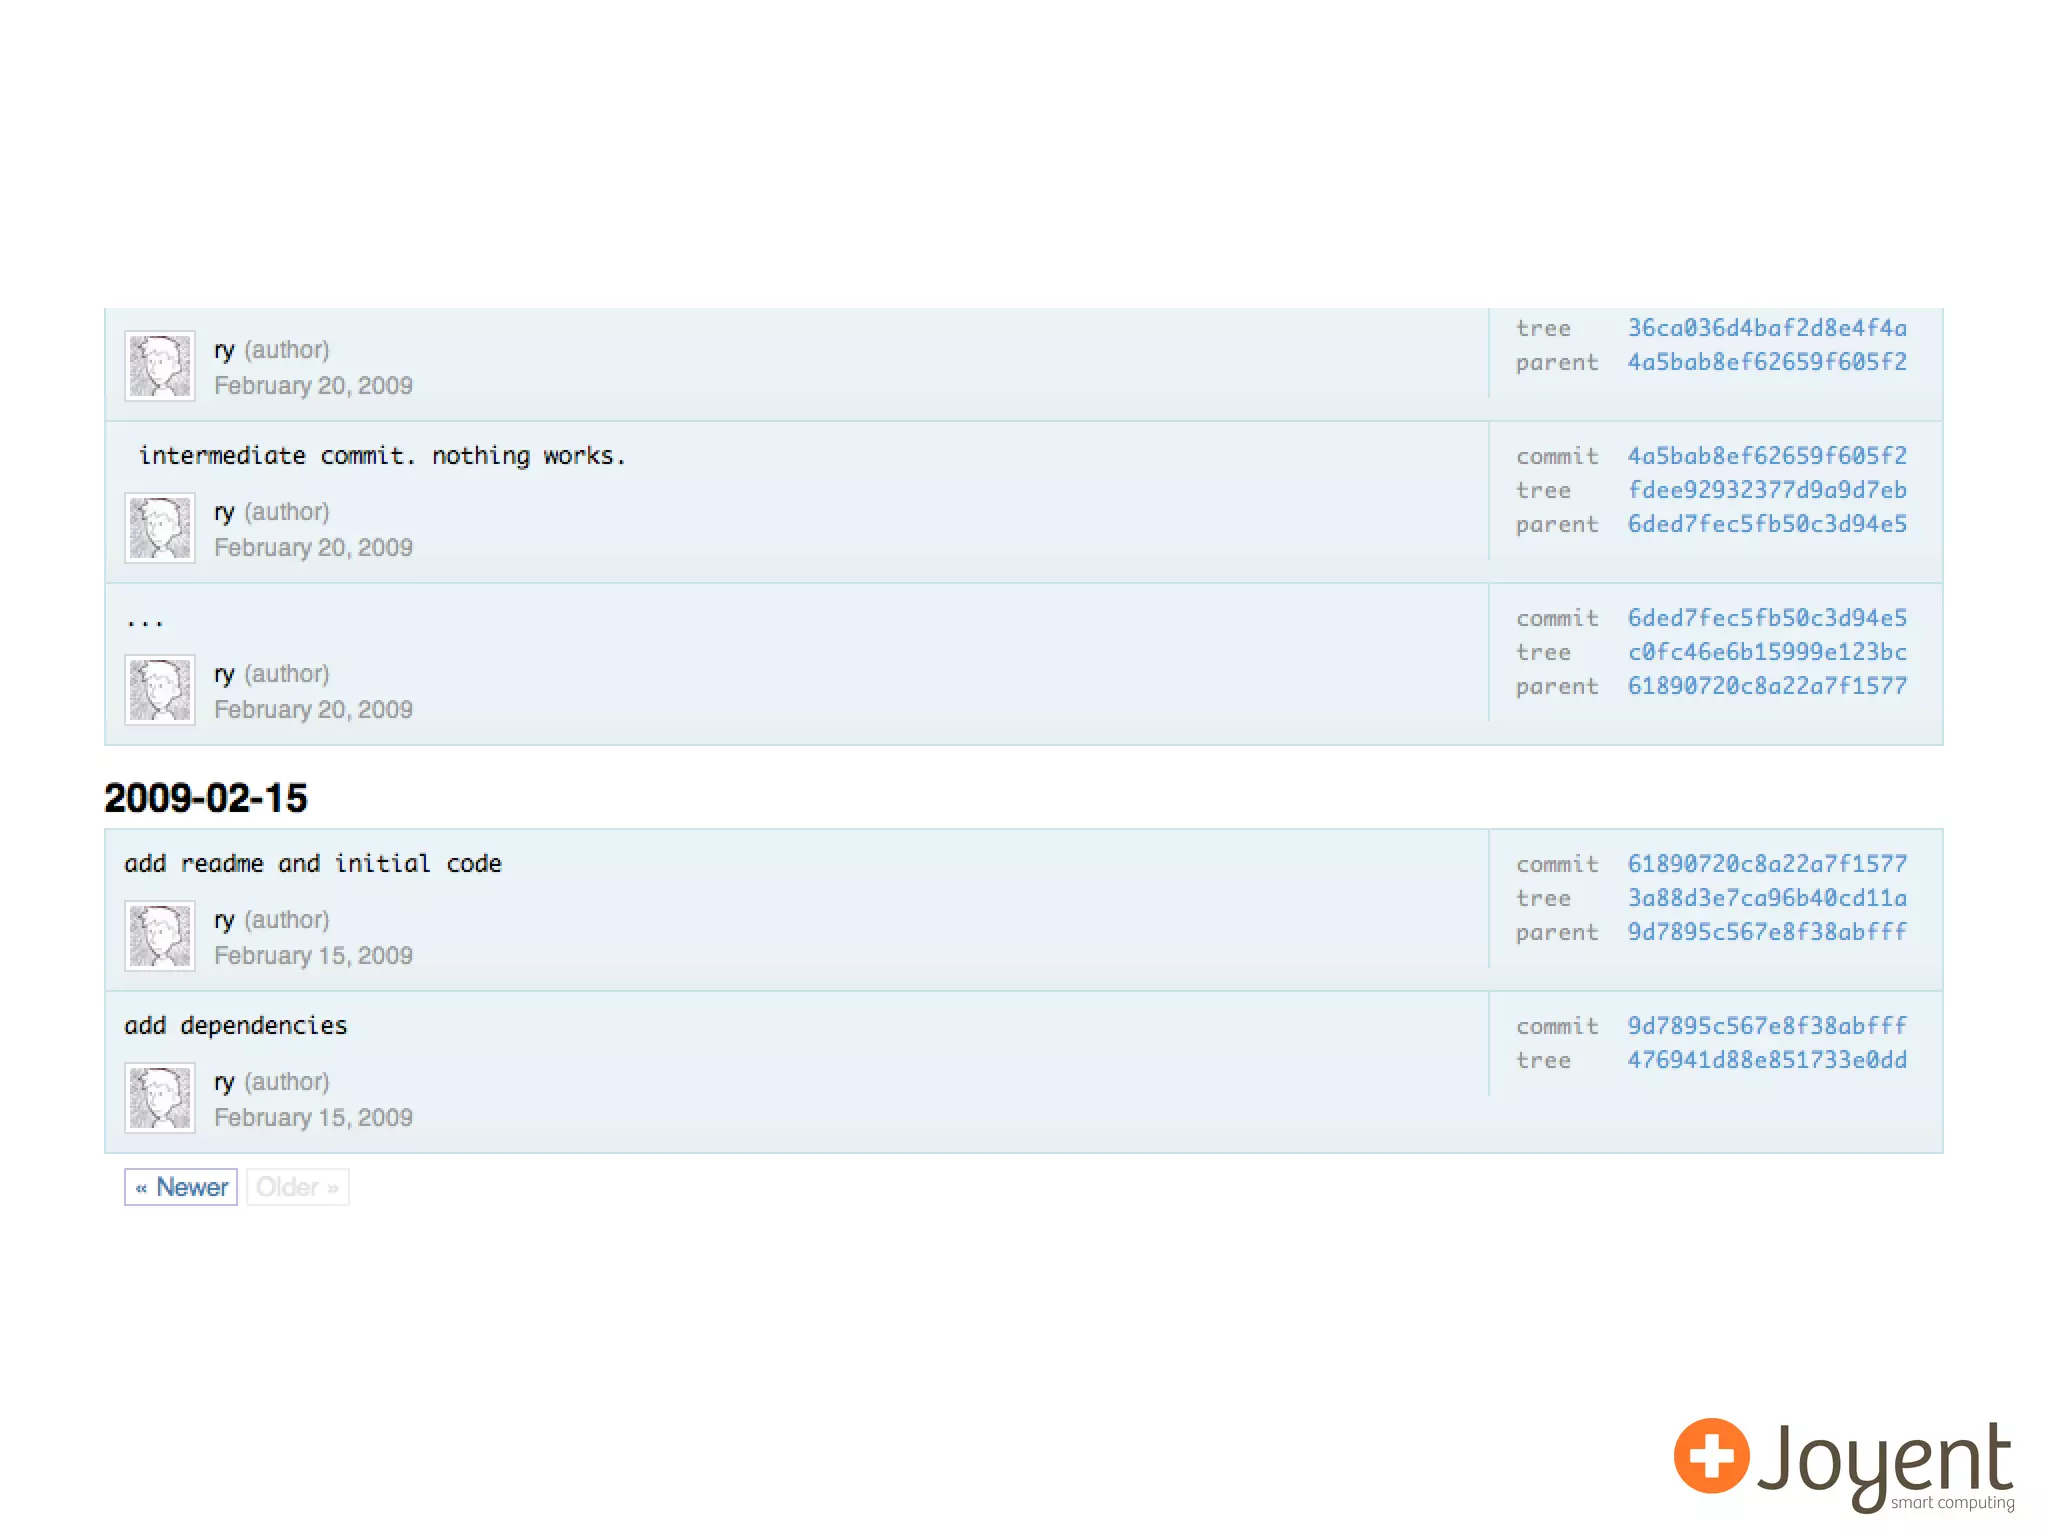Go to the Newer commits page
This screenshot has width=2048, height=1536.
coord(181,1187)
